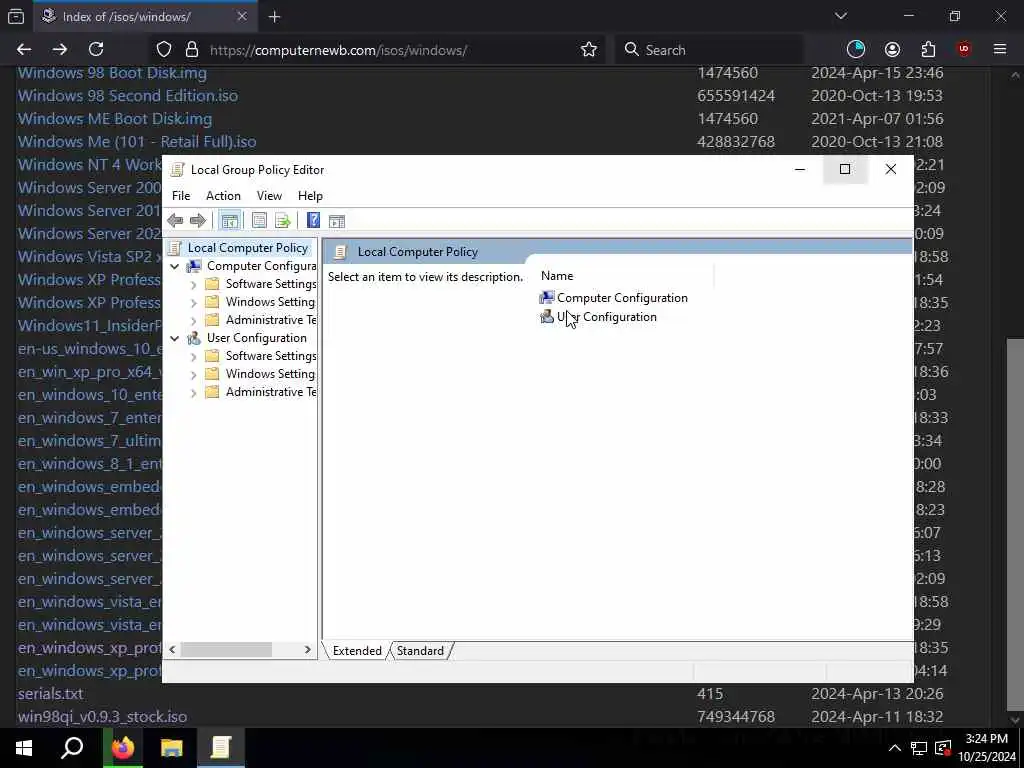
Task: Bookmark this page with the star icon
Action: tap(589, 50)
